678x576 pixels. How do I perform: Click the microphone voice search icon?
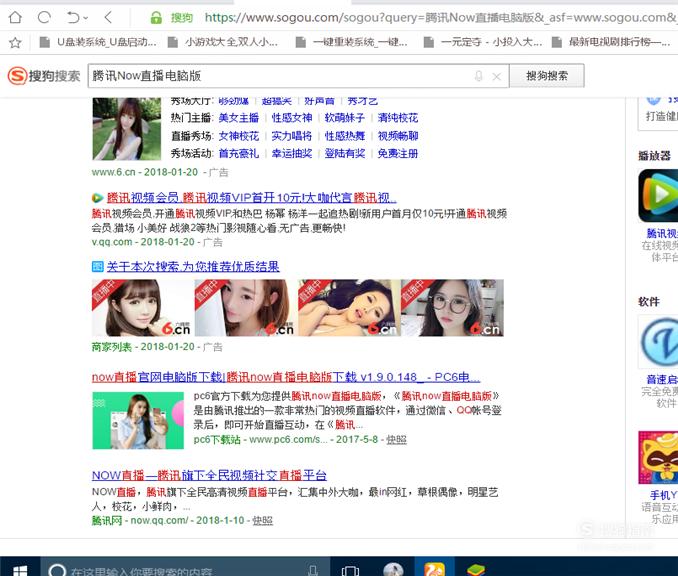click(x=478, y=77)
